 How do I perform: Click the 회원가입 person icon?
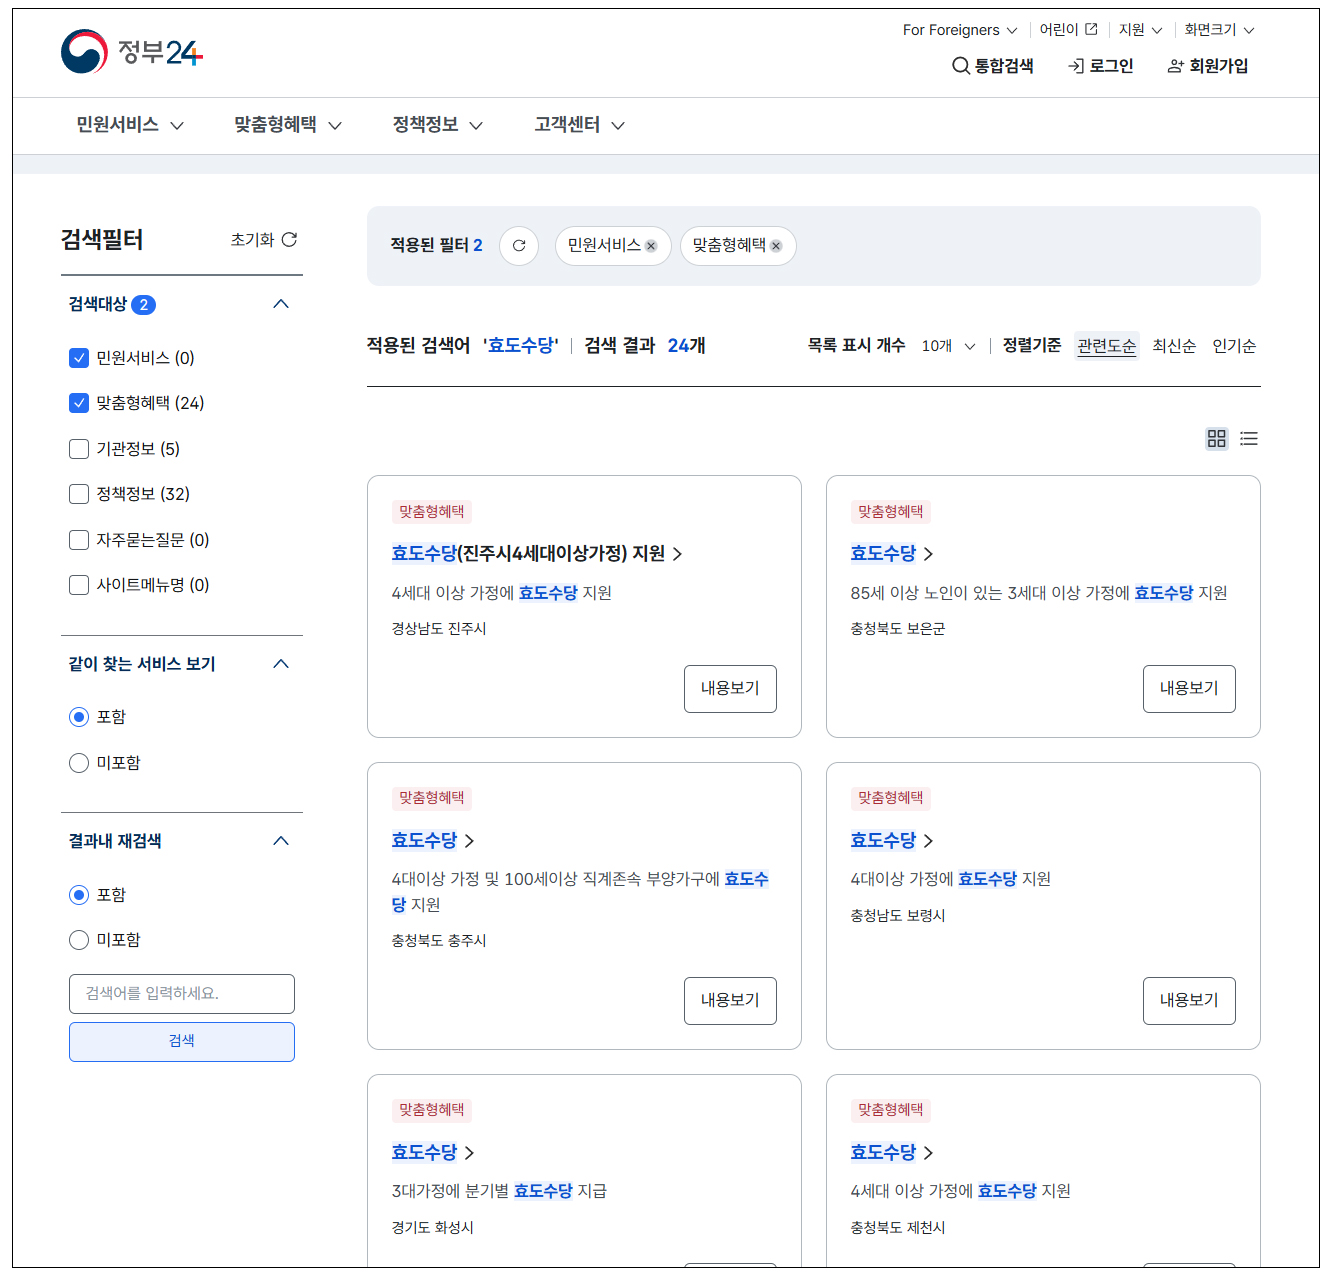pos(1173,65)
